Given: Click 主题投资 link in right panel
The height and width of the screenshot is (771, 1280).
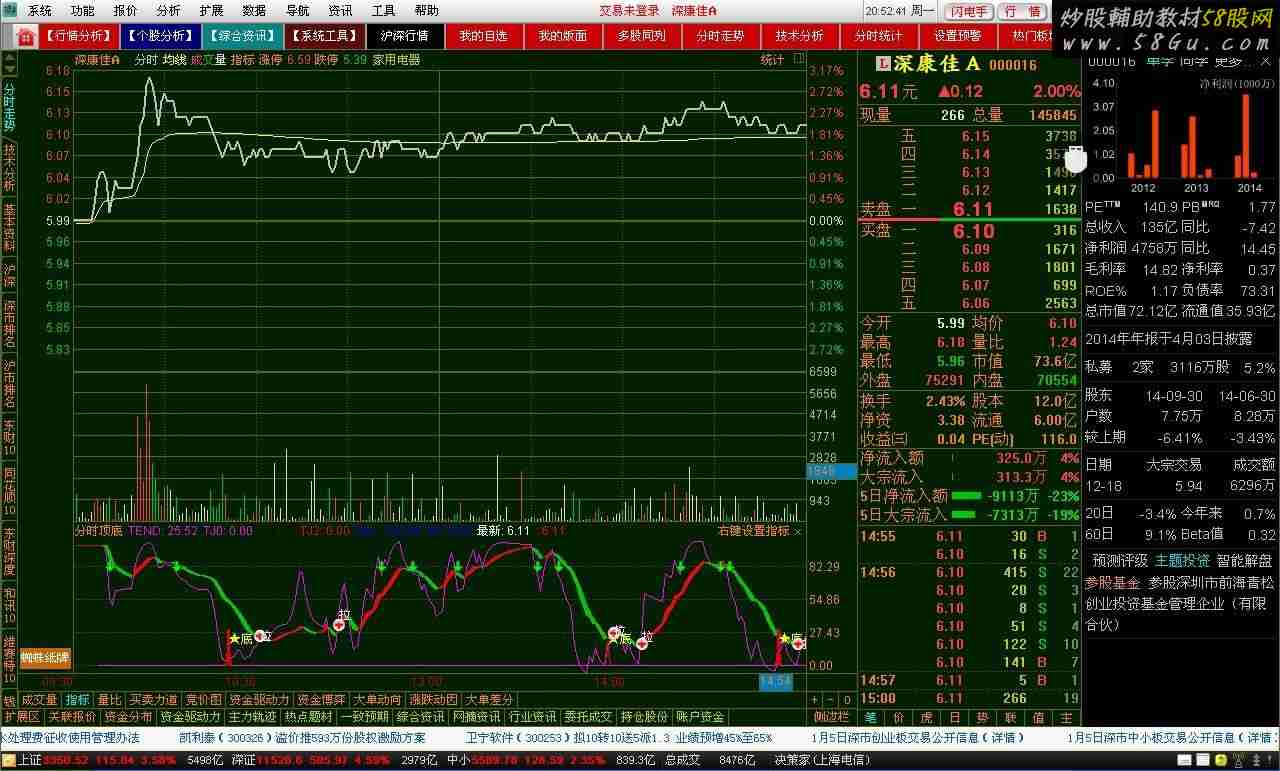Looking at the screenshot, I should tap(1182, 561).
